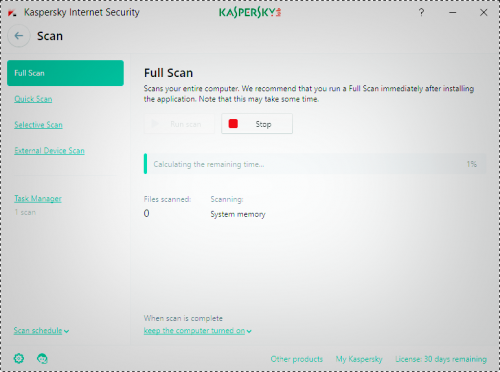Image resolution: width=500 pixels, height=372 pixels.
Task: Click the 'When scan is complete' label
Action: click(183, 318)
